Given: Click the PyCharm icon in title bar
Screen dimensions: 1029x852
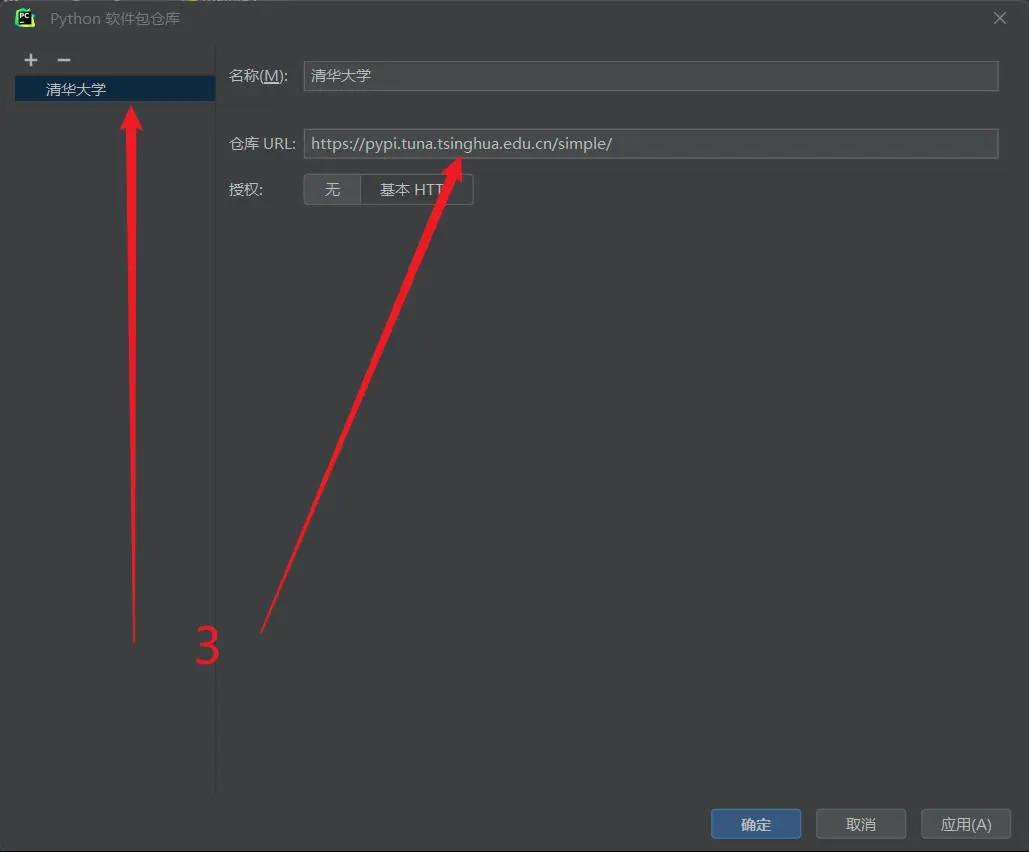Looking at the screenshot, I should click(25, 18).
